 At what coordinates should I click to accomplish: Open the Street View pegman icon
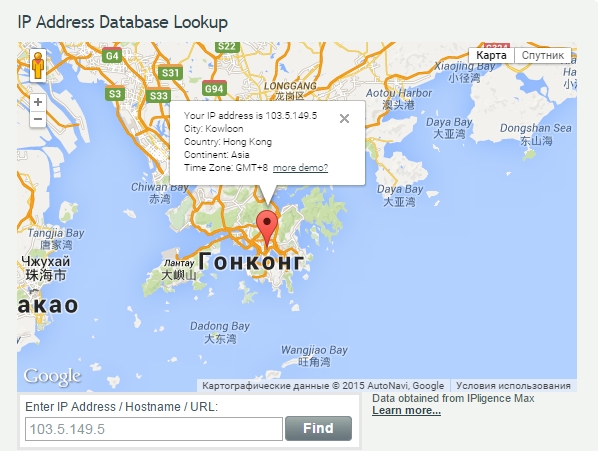(38, 65)
